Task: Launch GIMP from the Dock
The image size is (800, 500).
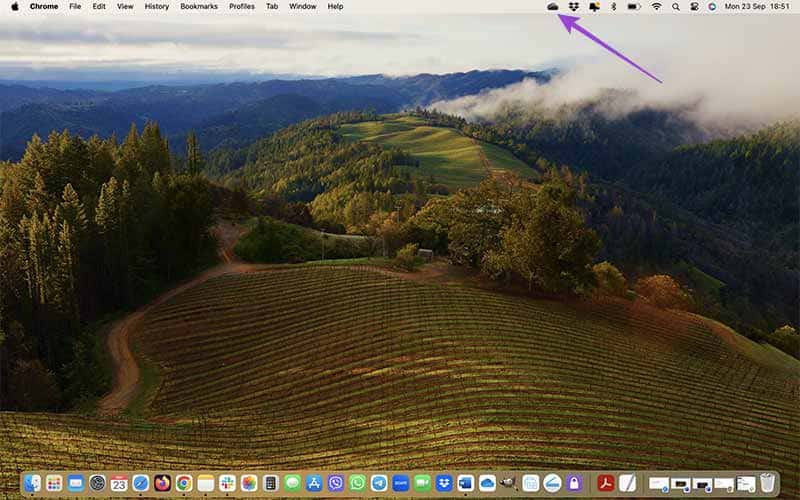Action: (507, 483)
